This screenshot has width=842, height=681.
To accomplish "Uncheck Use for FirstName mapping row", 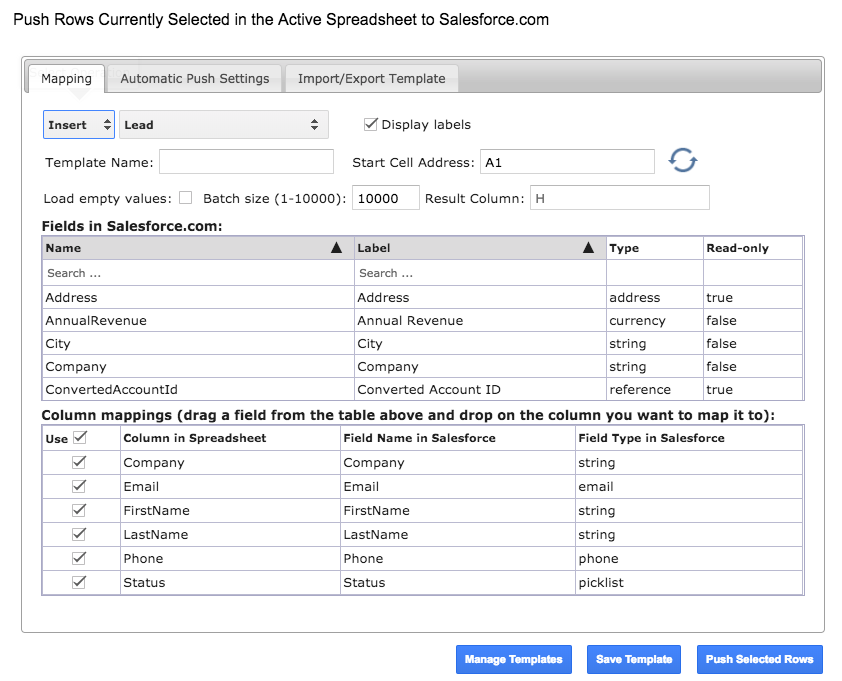I will tap(79, 510).
